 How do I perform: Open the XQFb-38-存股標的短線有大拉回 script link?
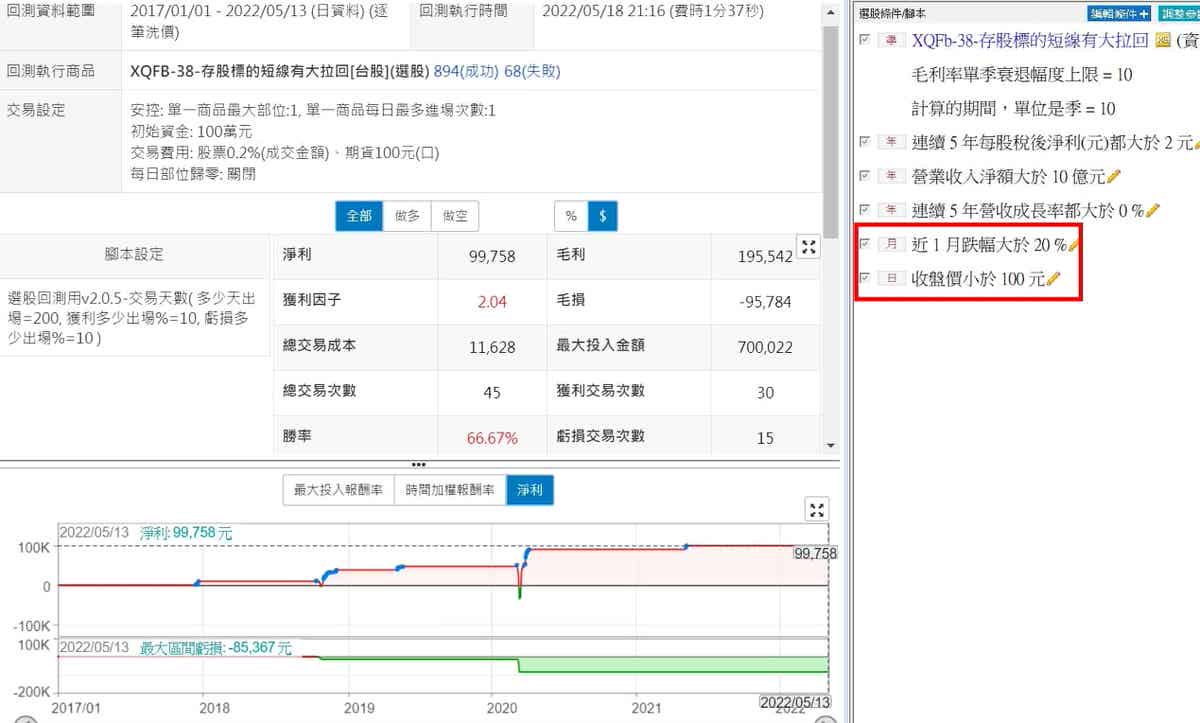(x=1030, y=41)
